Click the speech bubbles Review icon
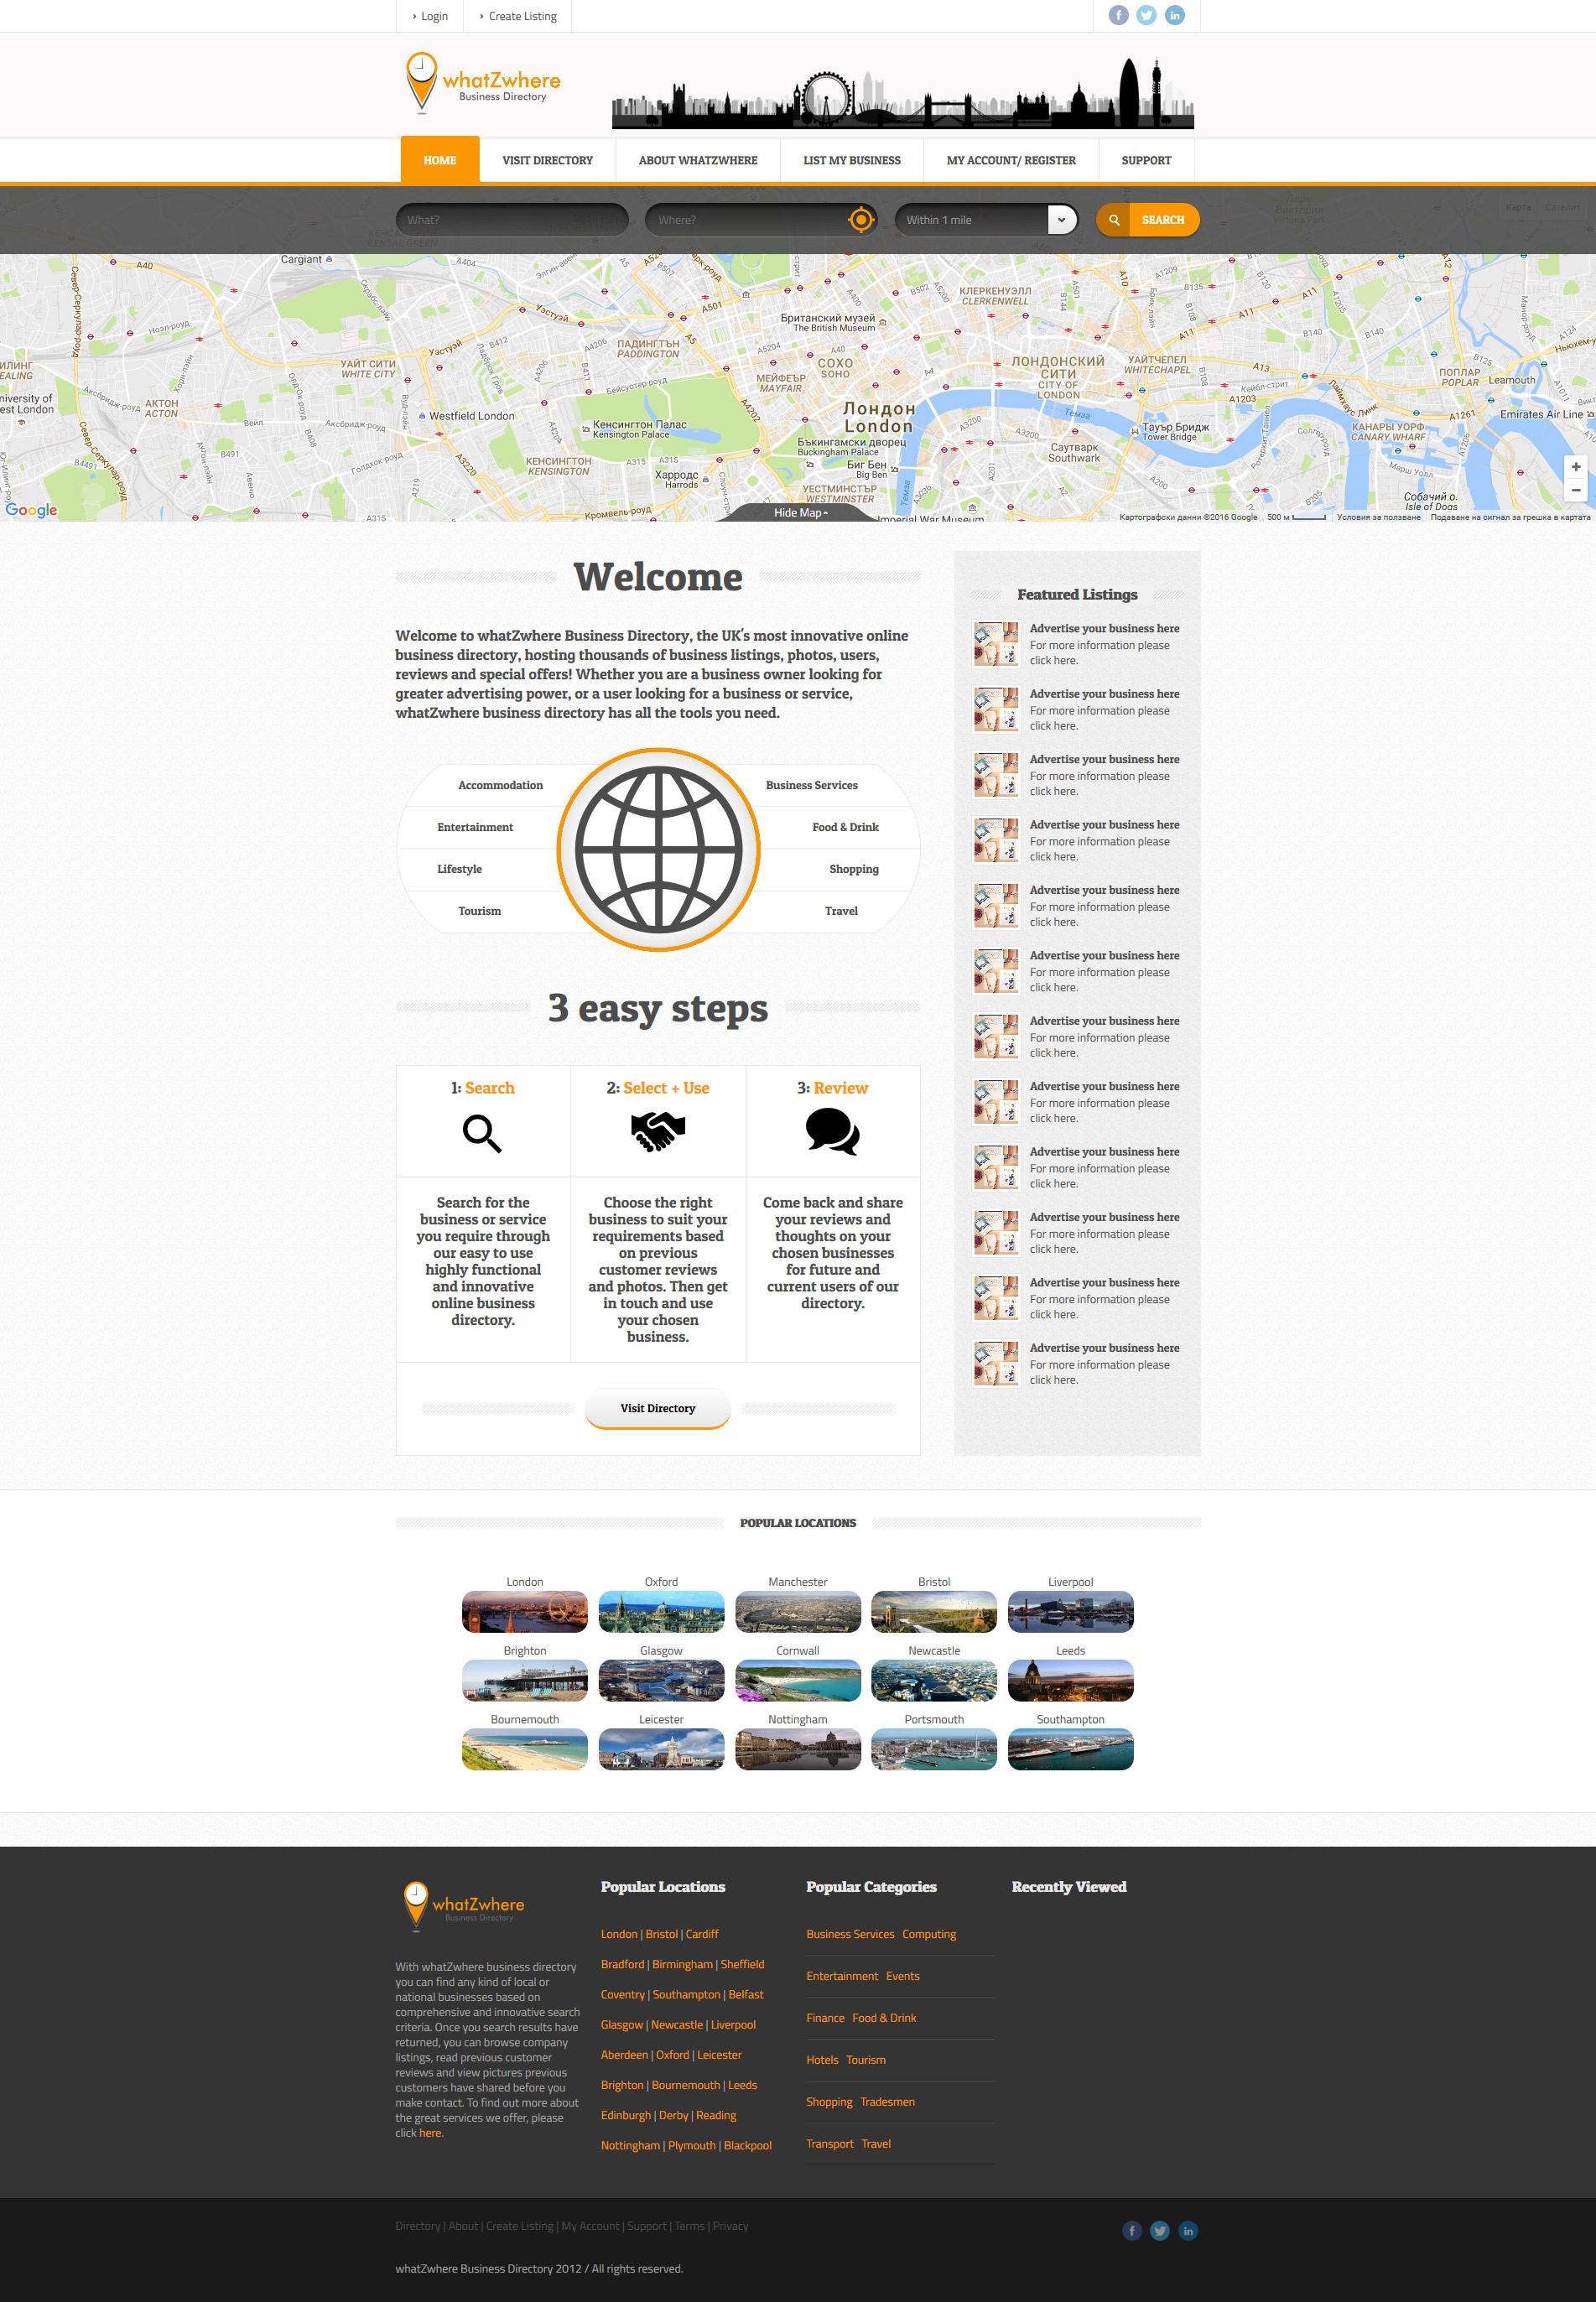Screen dimensions: 1596x2302 point(832,1132)
